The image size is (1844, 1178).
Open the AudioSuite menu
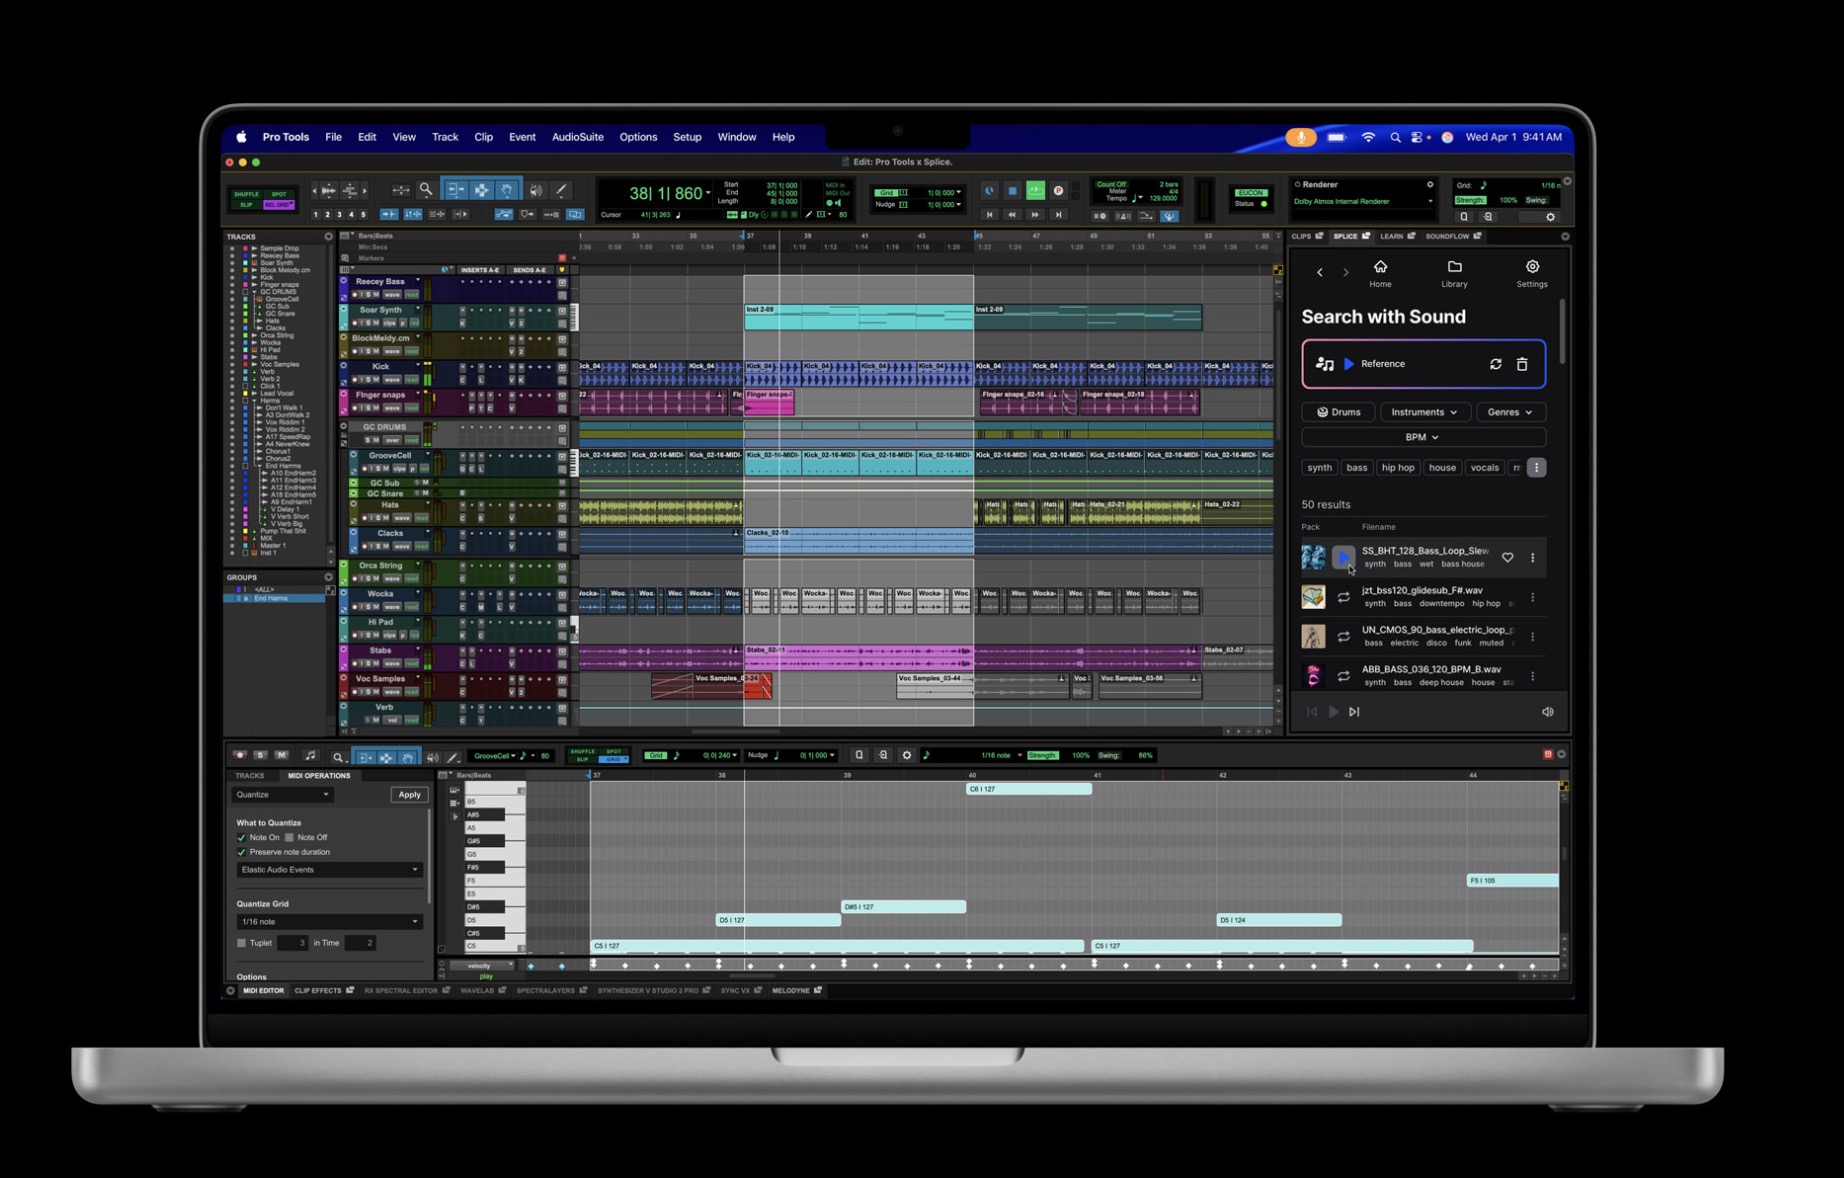click(577, 137)
